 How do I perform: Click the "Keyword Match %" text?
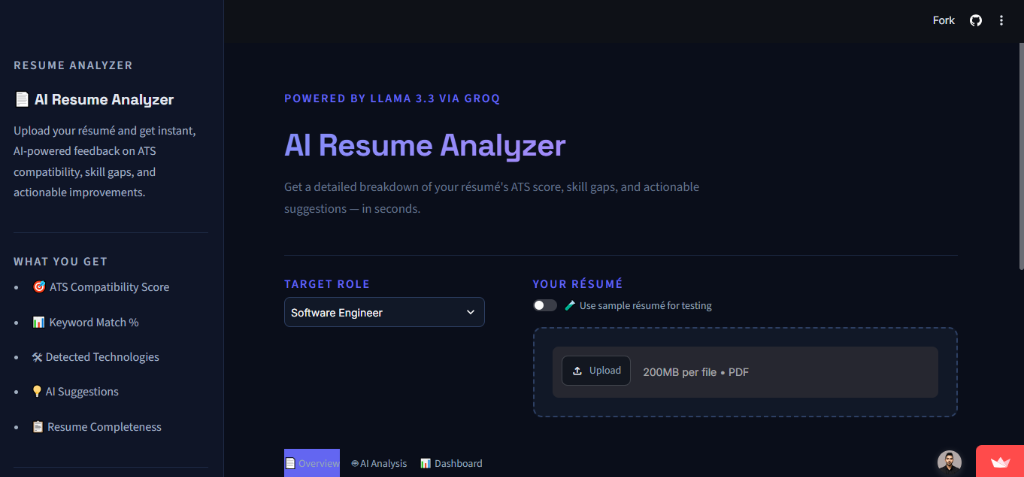click(94, 322)
